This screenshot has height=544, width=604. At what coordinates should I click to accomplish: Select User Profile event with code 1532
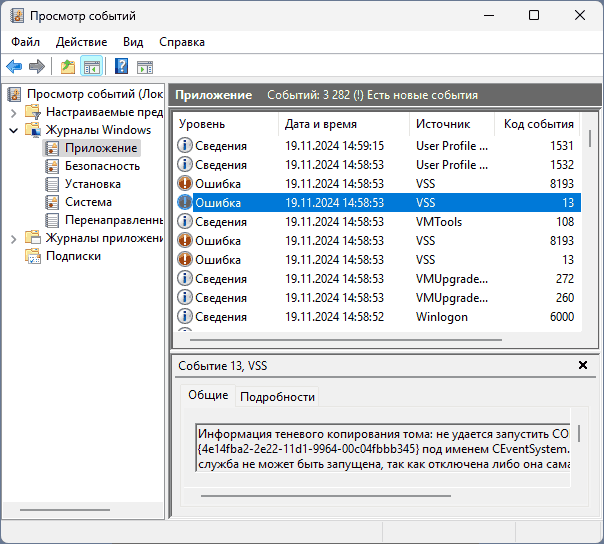coord(379,165)
